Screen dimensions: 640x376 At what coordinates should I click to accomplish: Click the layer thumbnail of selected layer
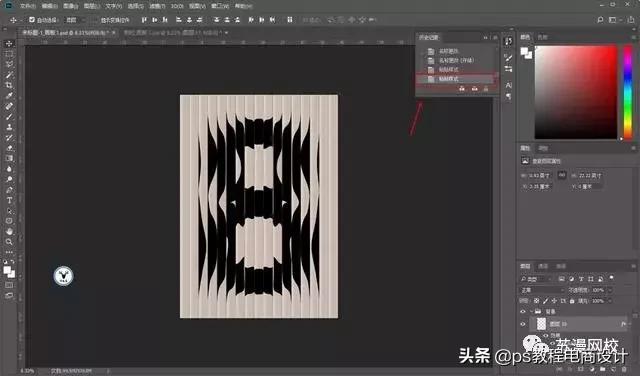[x=541, y=324]
